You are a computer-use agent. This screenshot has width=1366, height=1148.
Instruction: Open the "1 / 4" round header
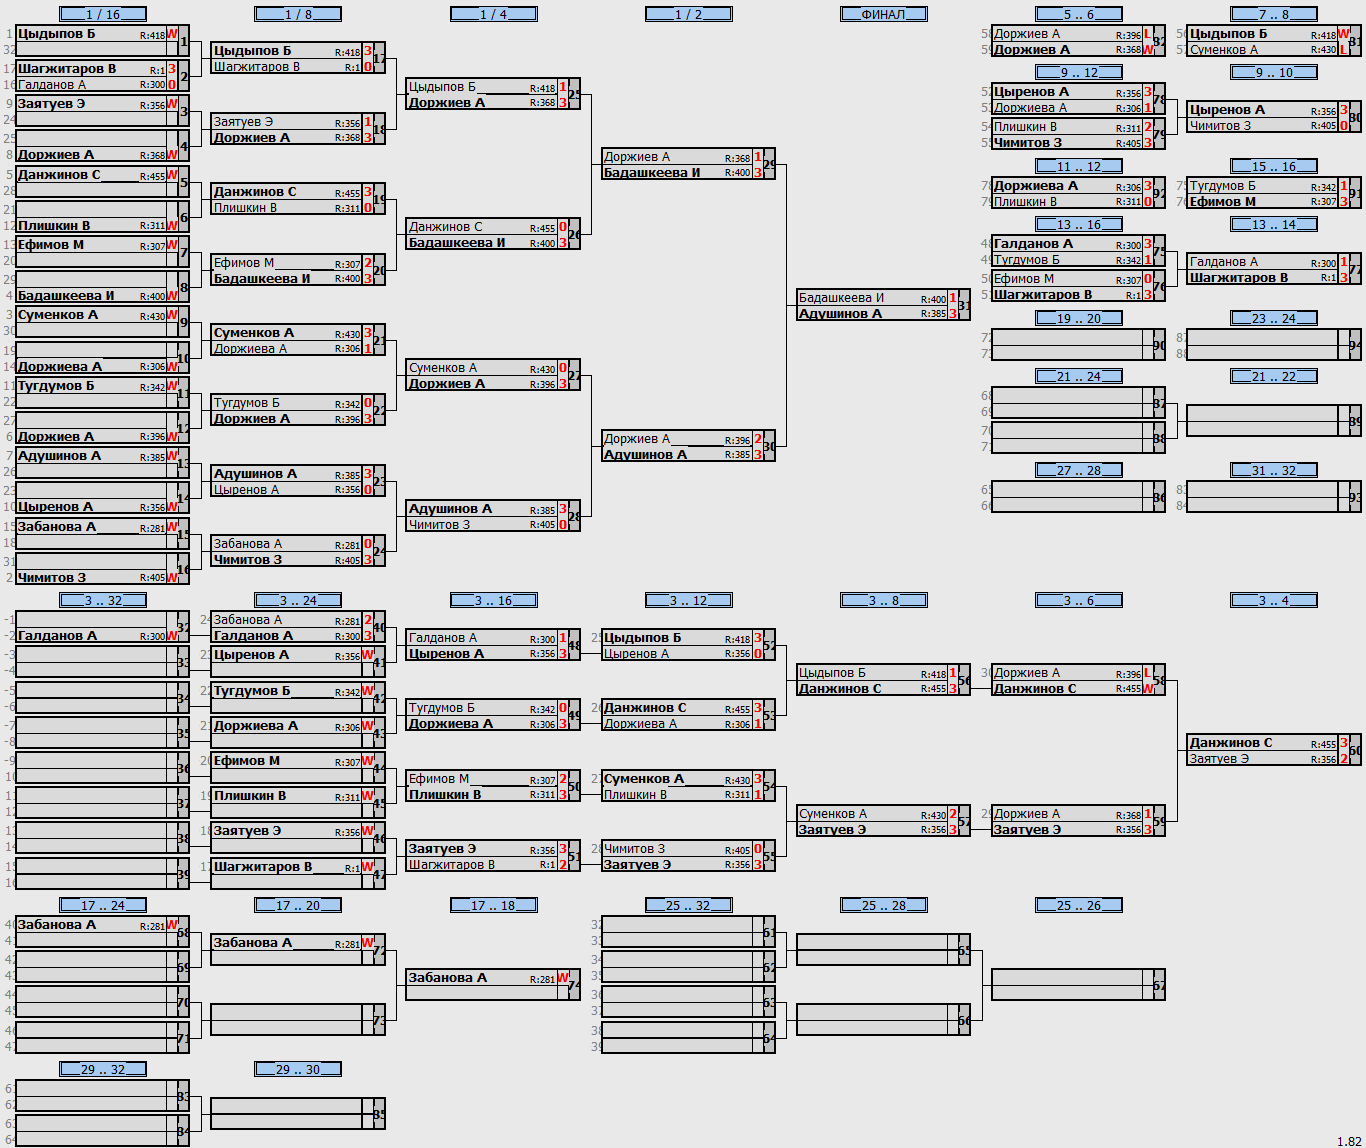click(x=493, y=14)
